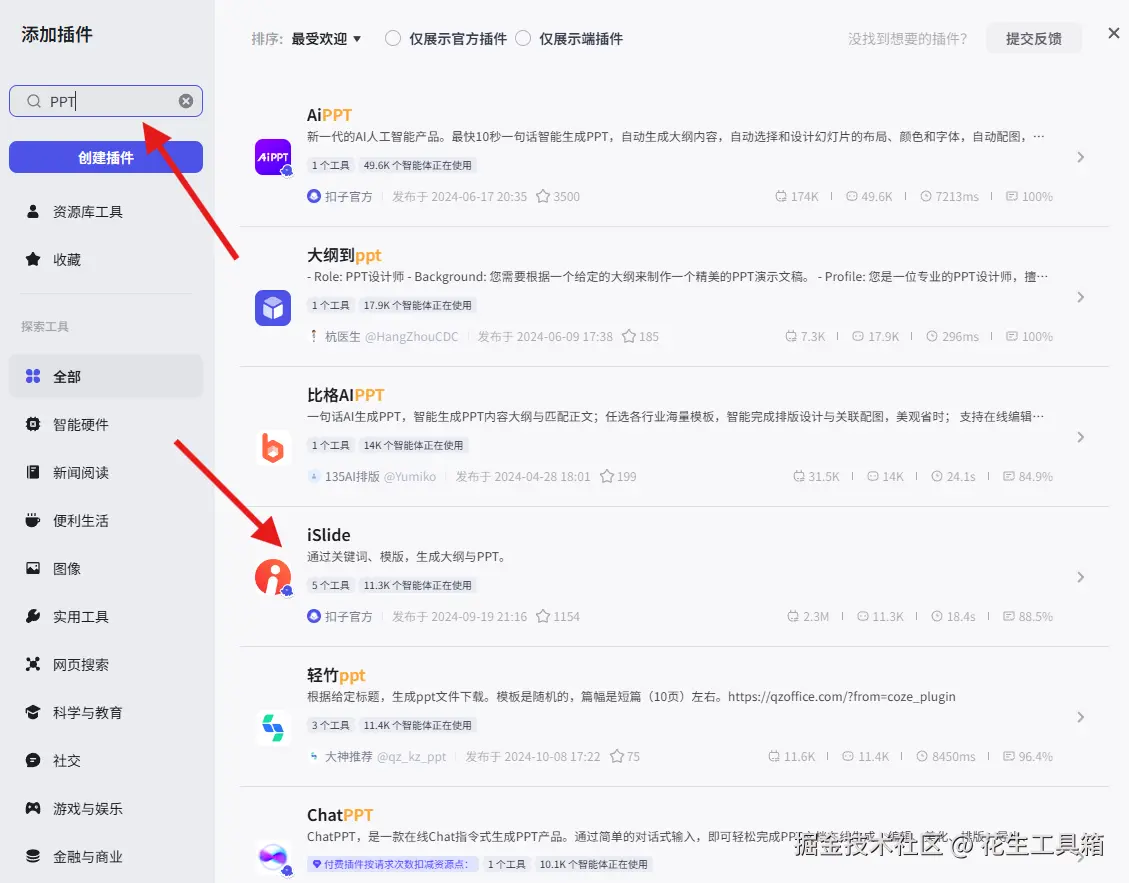Click the PPT search input field

[106, 101]
